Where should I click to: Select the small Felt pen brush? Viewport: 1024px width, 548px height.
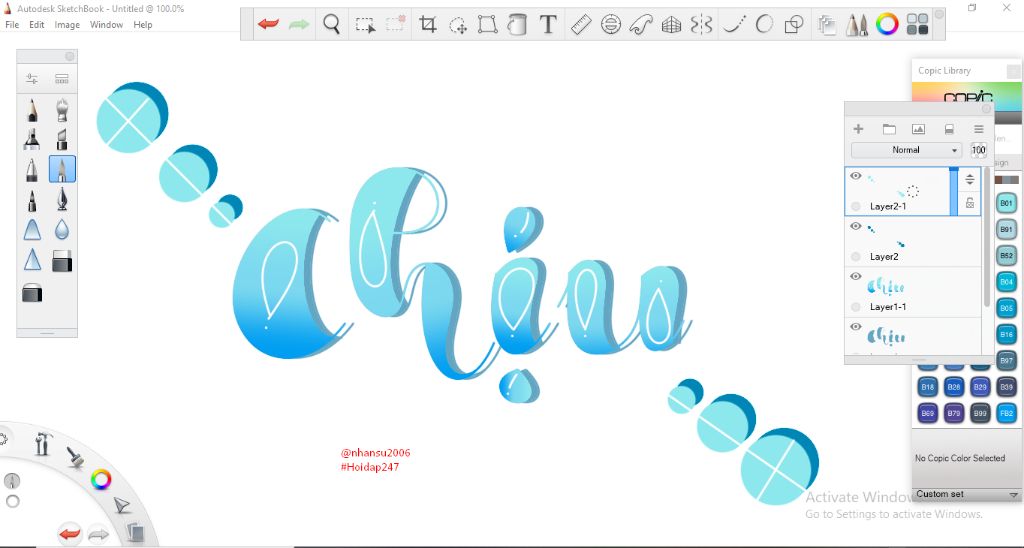(32, 199)
